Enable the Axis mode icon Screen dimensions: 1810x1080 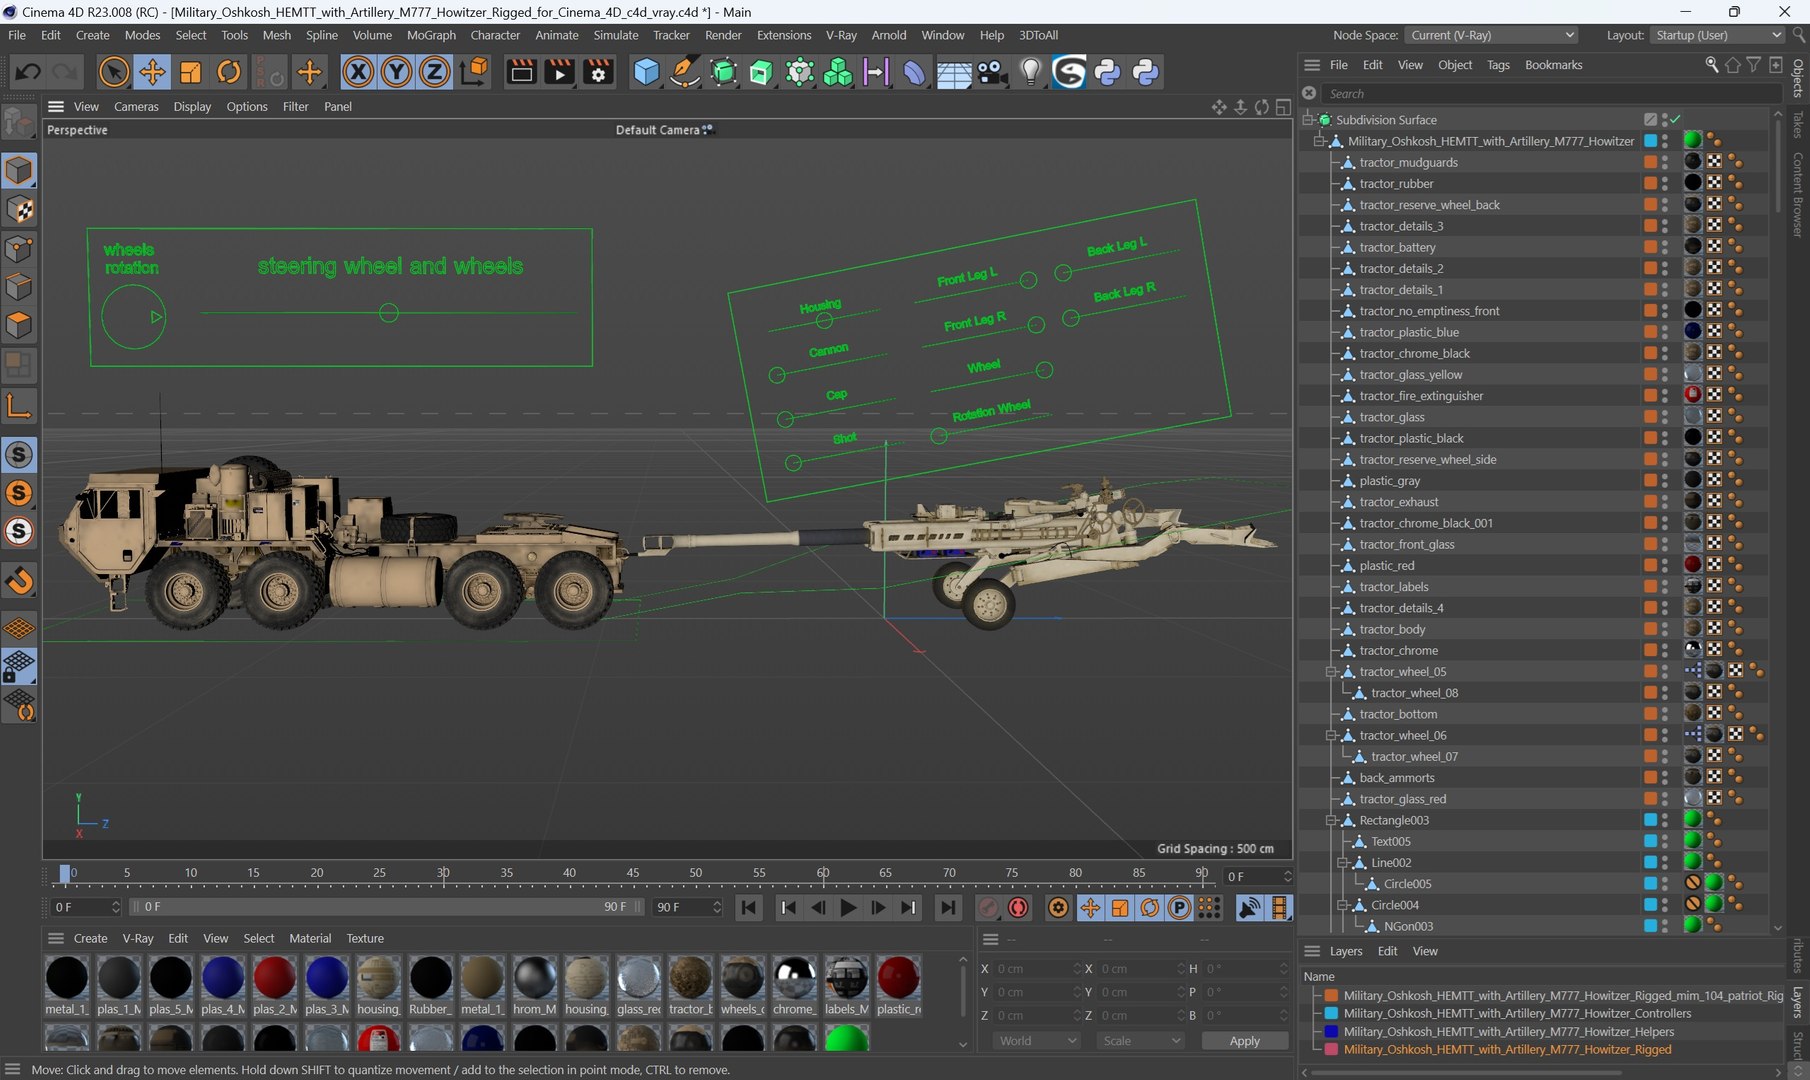tap(19, 406)
